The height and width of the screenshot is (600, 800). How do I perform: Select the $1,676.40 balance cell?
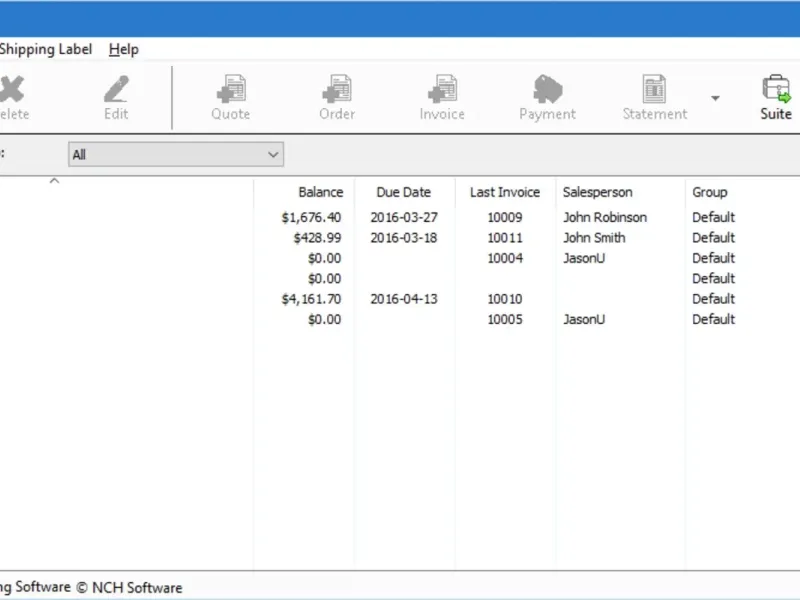click(311, 217)
